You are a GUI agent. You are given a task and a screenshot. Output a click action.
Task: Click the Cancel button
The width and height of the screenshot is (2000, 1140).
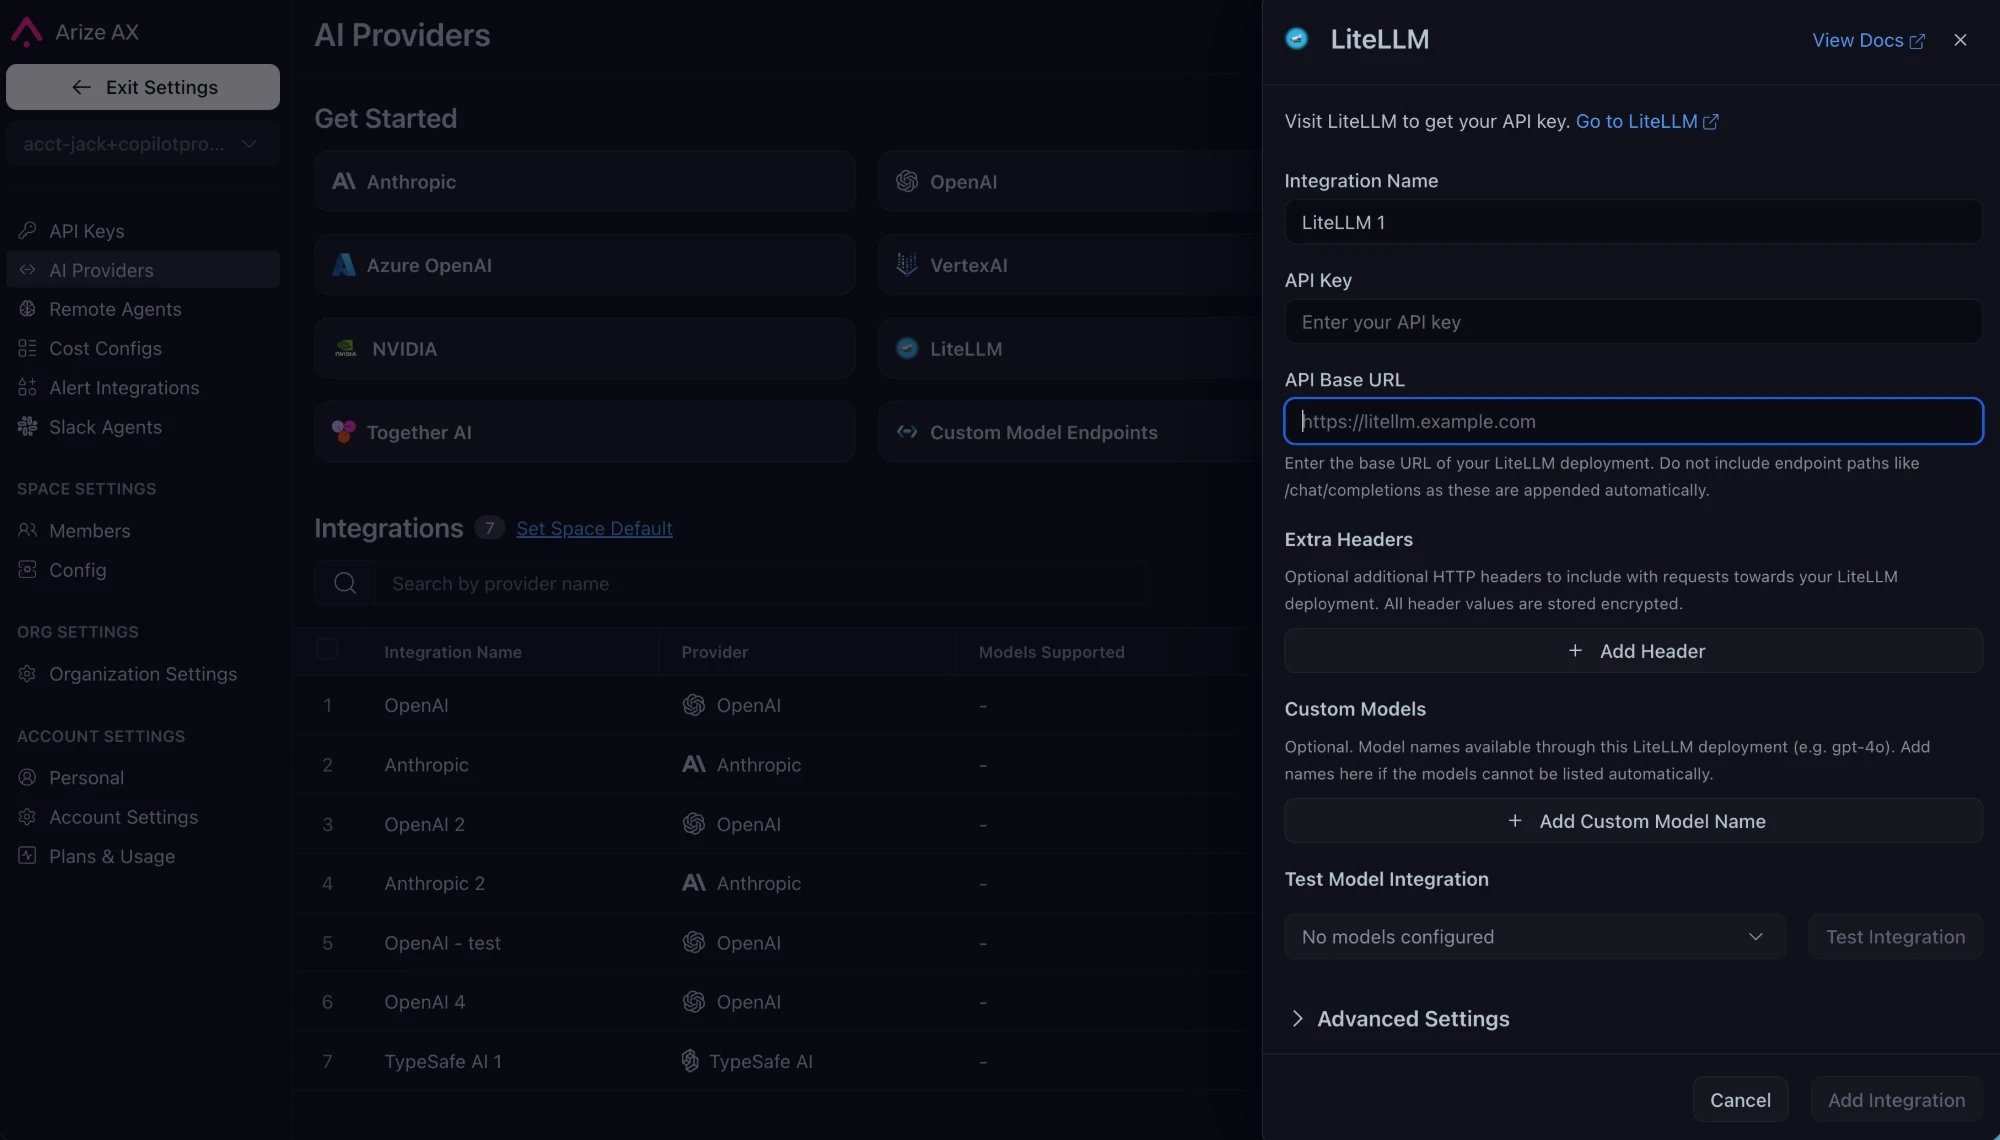(1740, 1100)
